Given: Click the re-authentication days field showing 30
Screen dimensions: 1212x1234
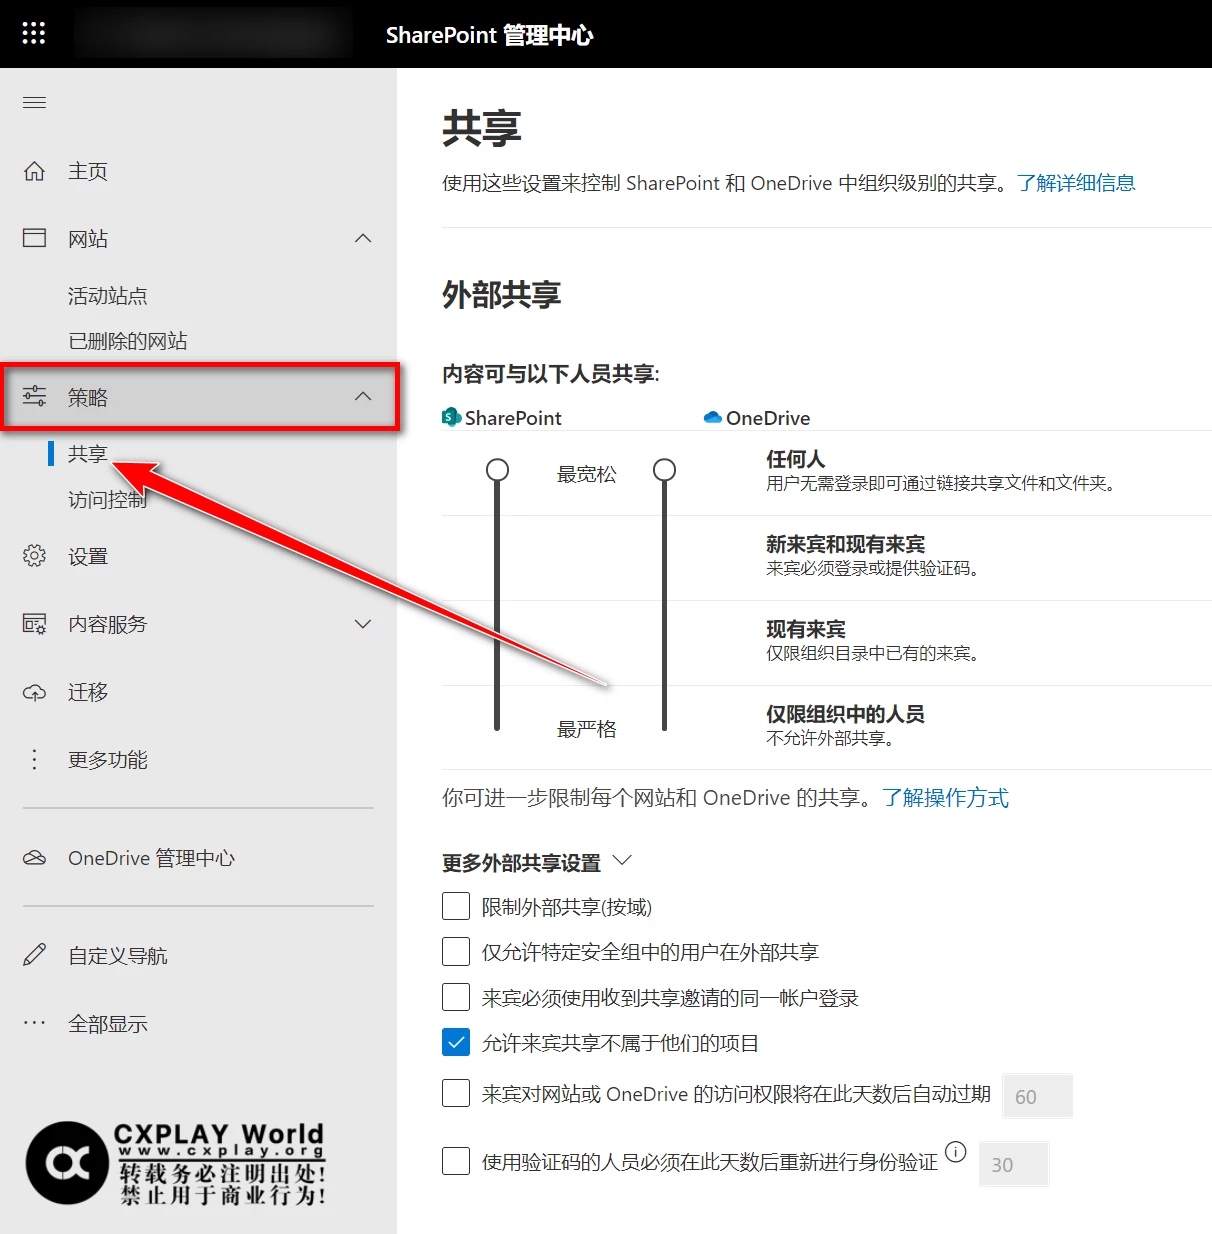Looking at the screenshot, I should 1013,1164.
